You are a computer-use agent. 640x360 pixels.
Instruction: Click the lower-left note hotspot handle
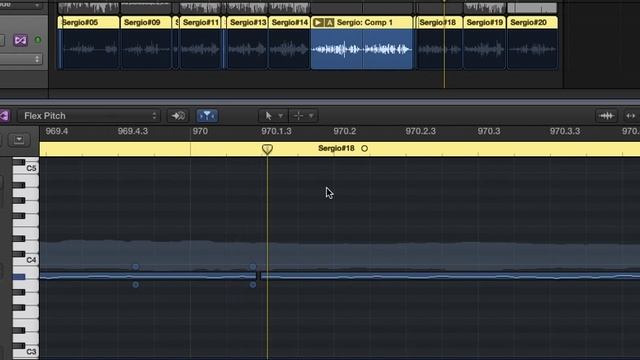click(136, 285)
